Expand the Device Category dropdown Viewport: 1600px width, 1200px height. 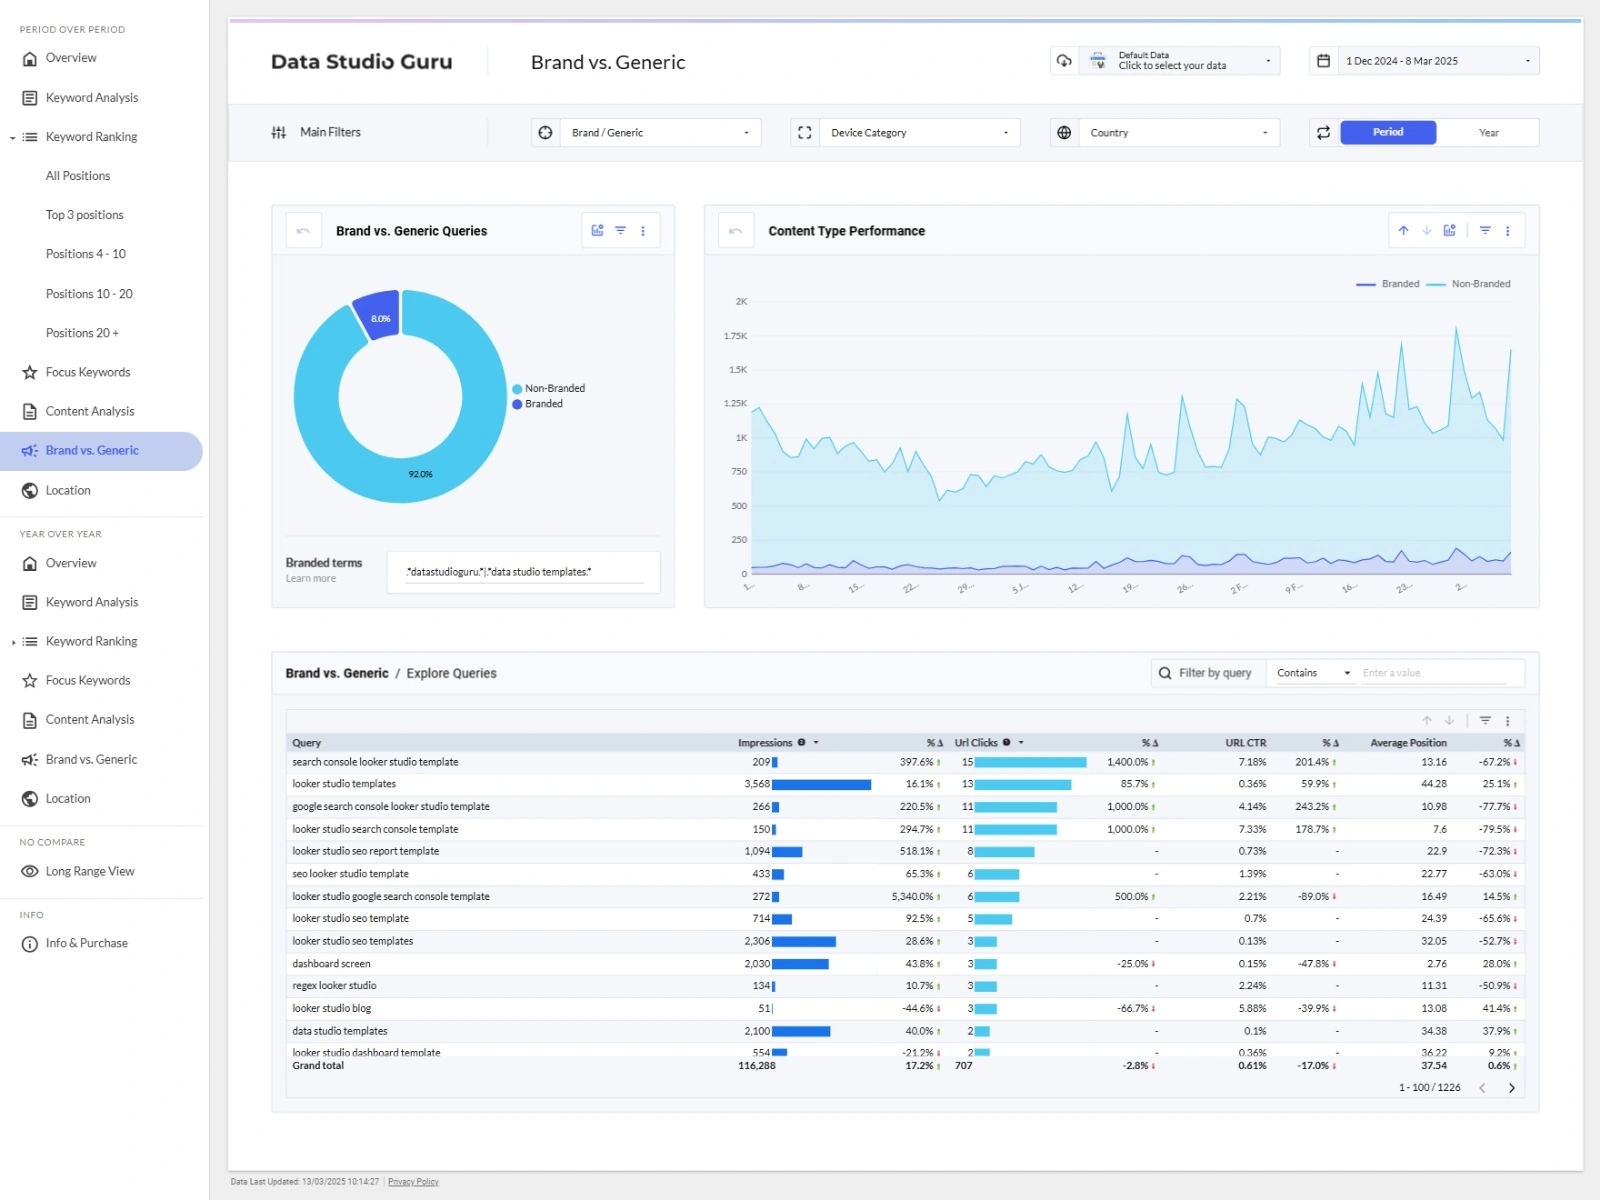(x=918, y=132)
